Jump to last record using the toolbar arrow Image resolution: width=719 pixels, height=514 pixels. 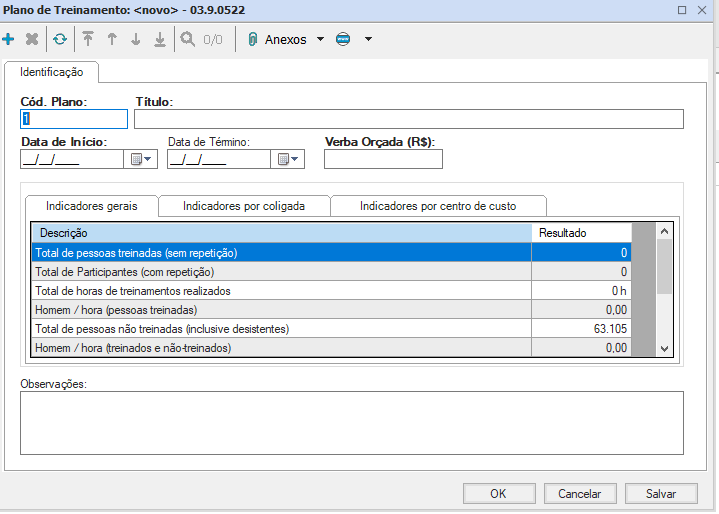(159, 40)
